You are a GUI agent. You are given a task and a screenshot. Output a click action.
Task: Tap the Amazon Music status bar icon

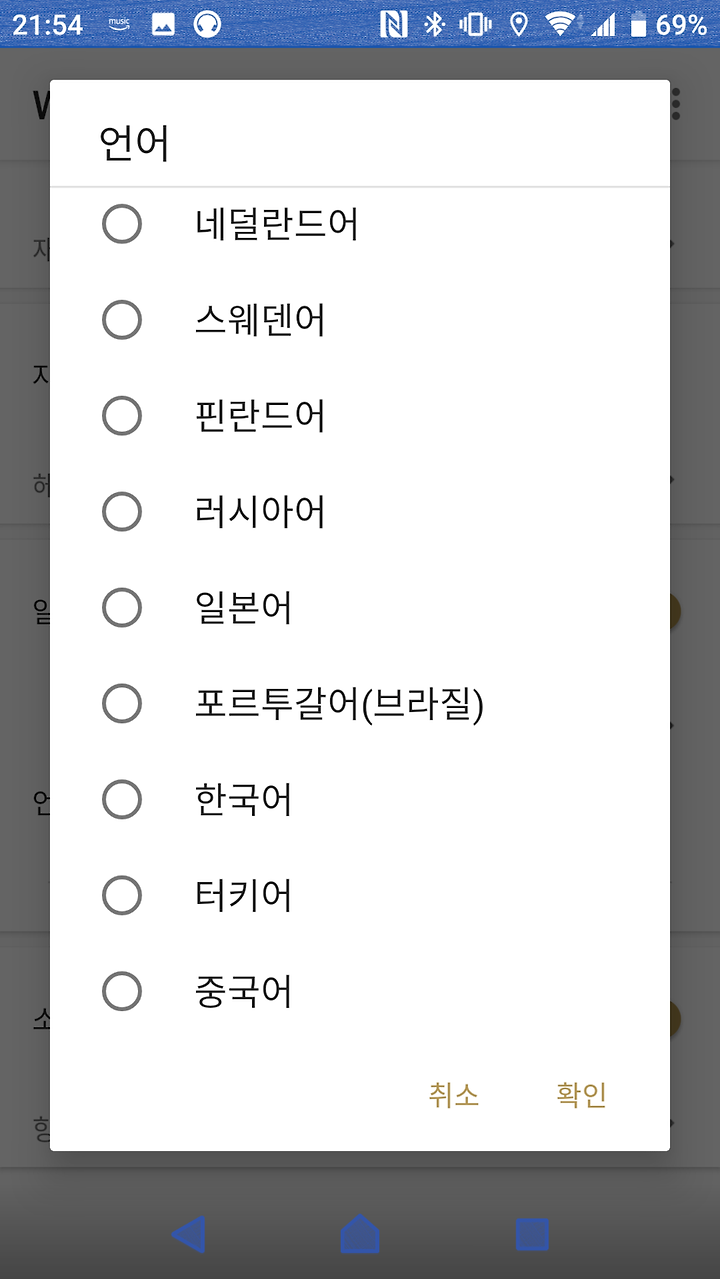click(x=119, y=23)
